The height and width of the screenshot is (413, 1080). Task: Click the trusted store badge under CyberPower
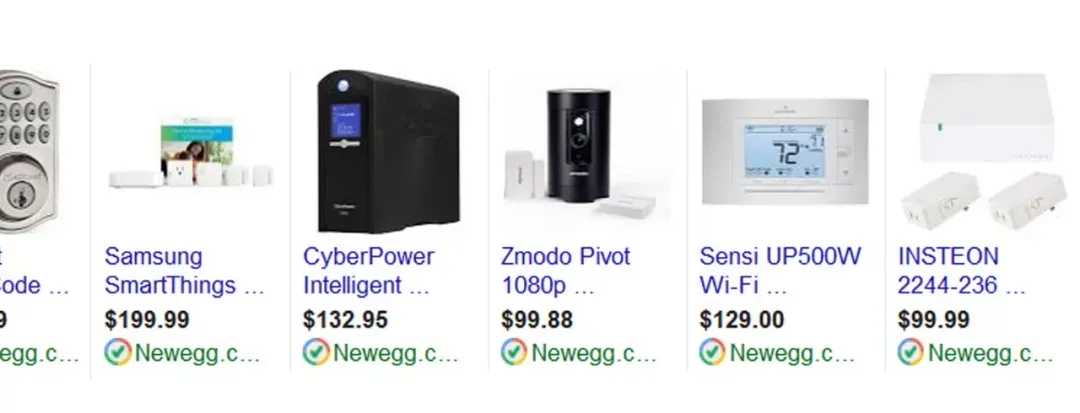pos(316,352)
